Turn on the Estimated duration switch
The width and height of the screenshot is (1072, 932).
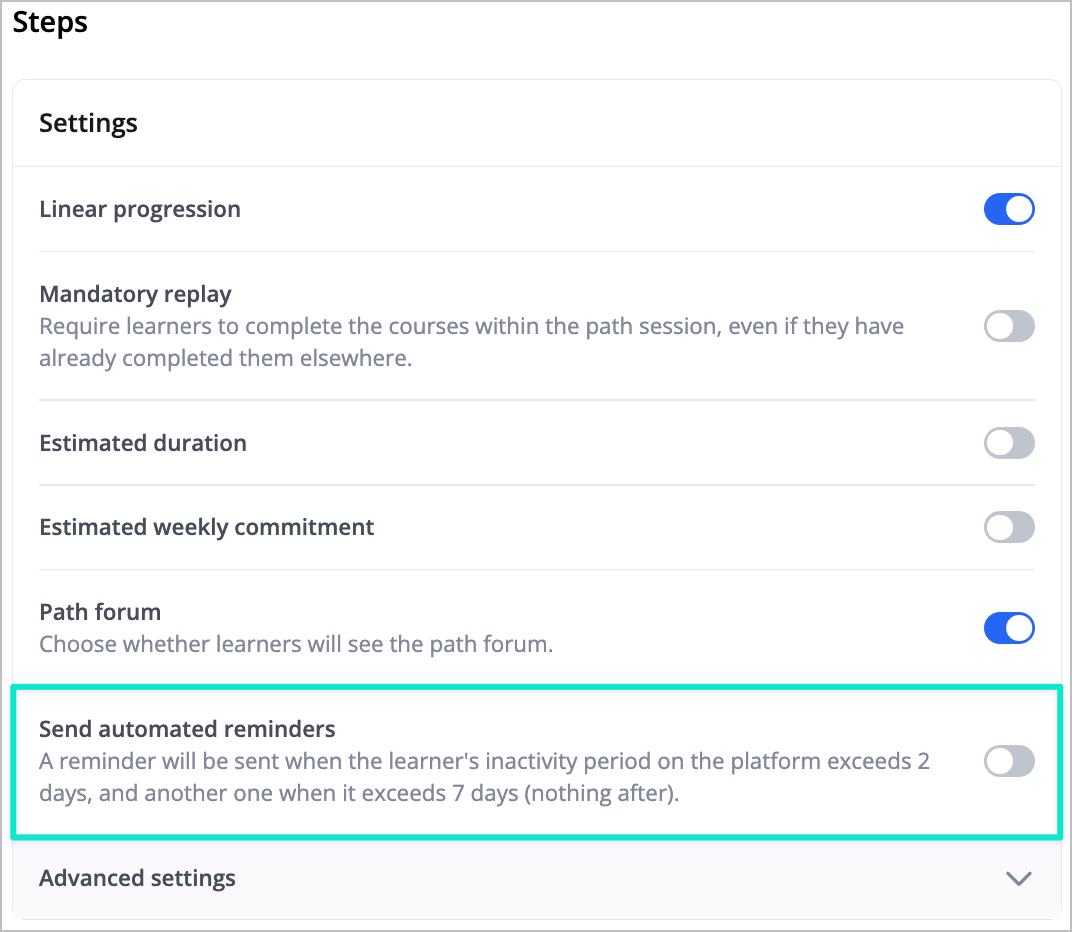tap(1009, 443)
